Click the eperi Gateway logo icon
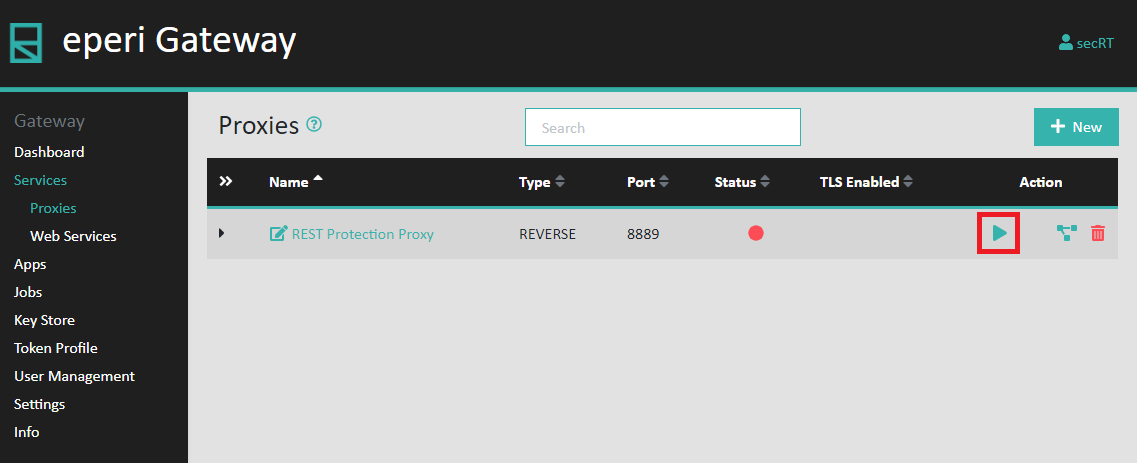The image size is (1137, 463). [25, 43]
